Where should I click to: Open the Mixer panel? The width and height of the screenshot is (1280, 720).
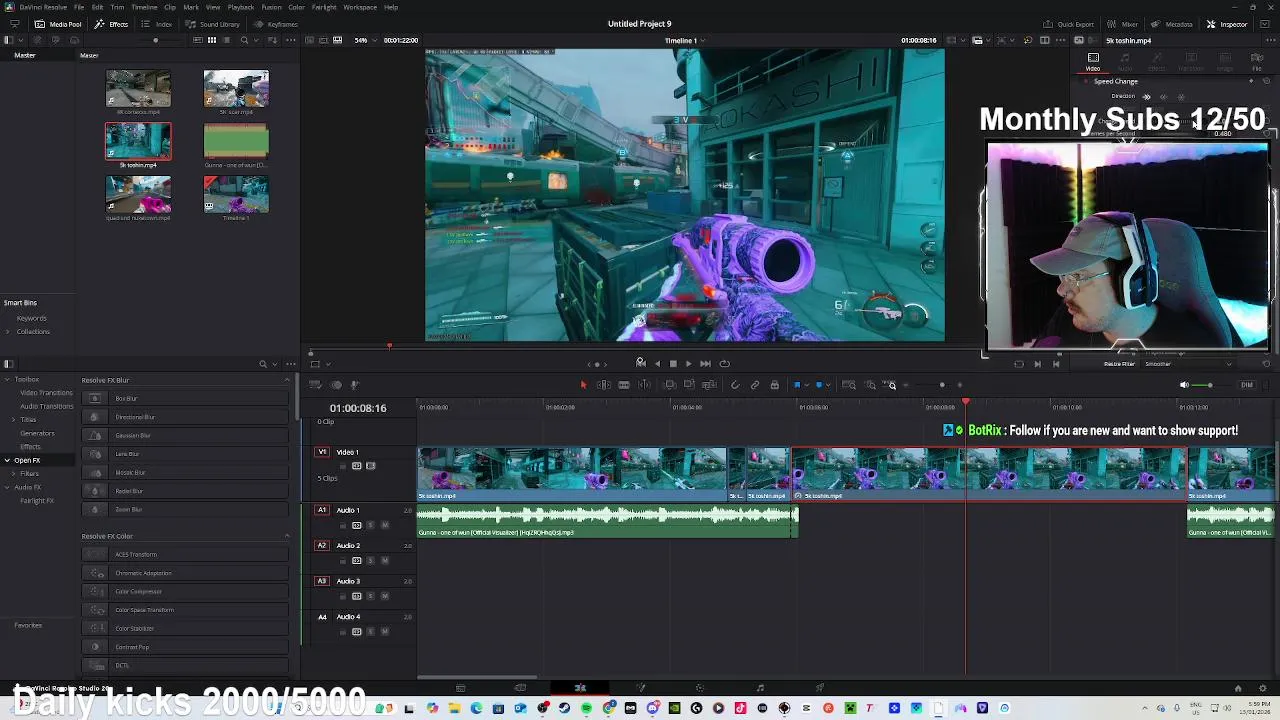[x=1123, y=24]
